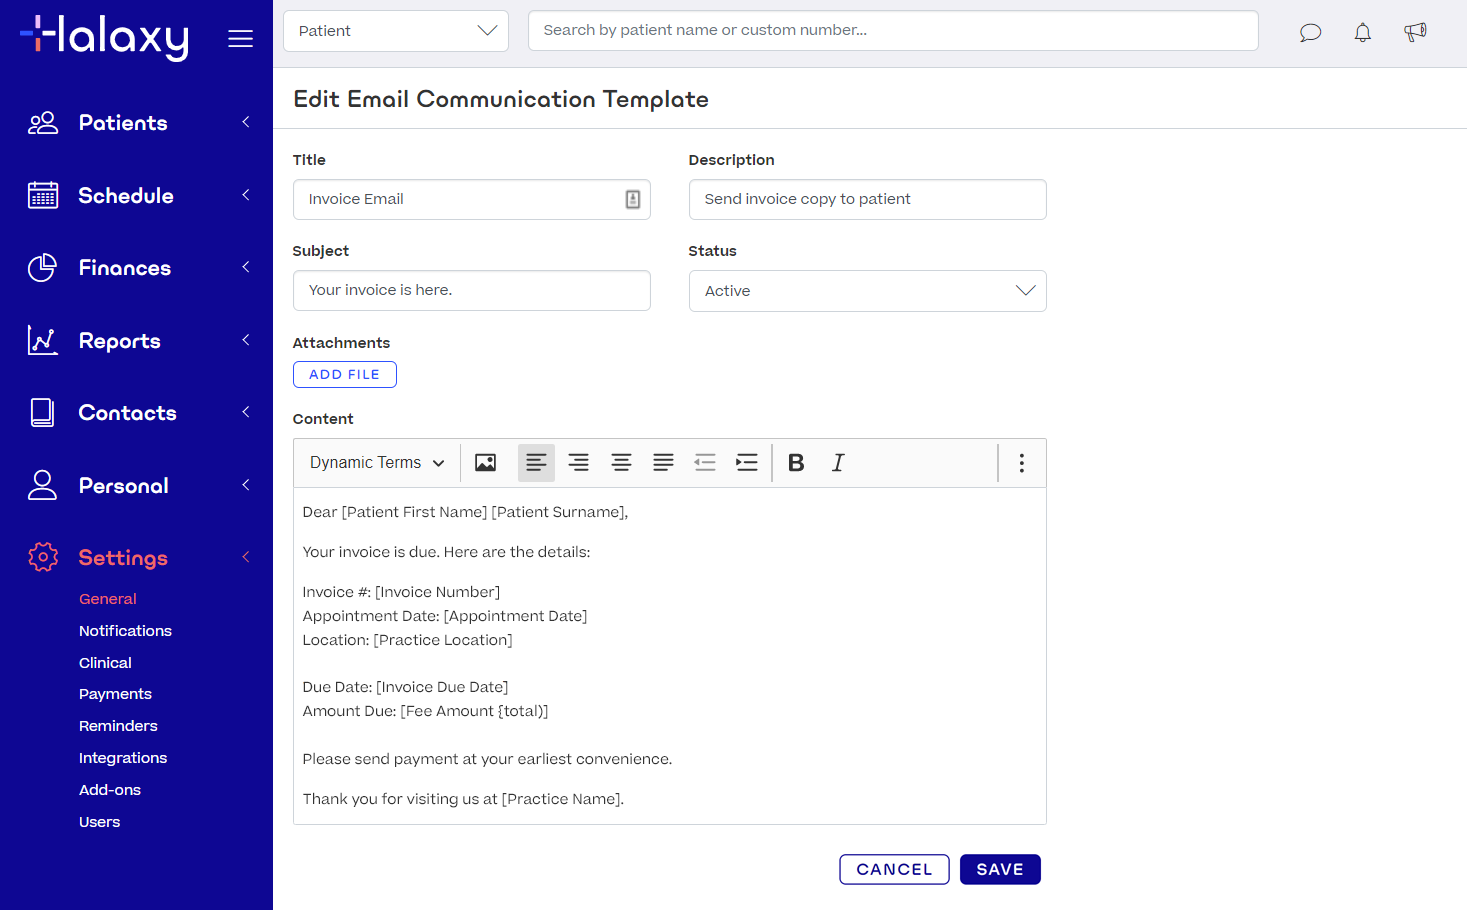Apply Bold formatting in the content editor
Screen dimensions: 1467x910
[796, 462]
